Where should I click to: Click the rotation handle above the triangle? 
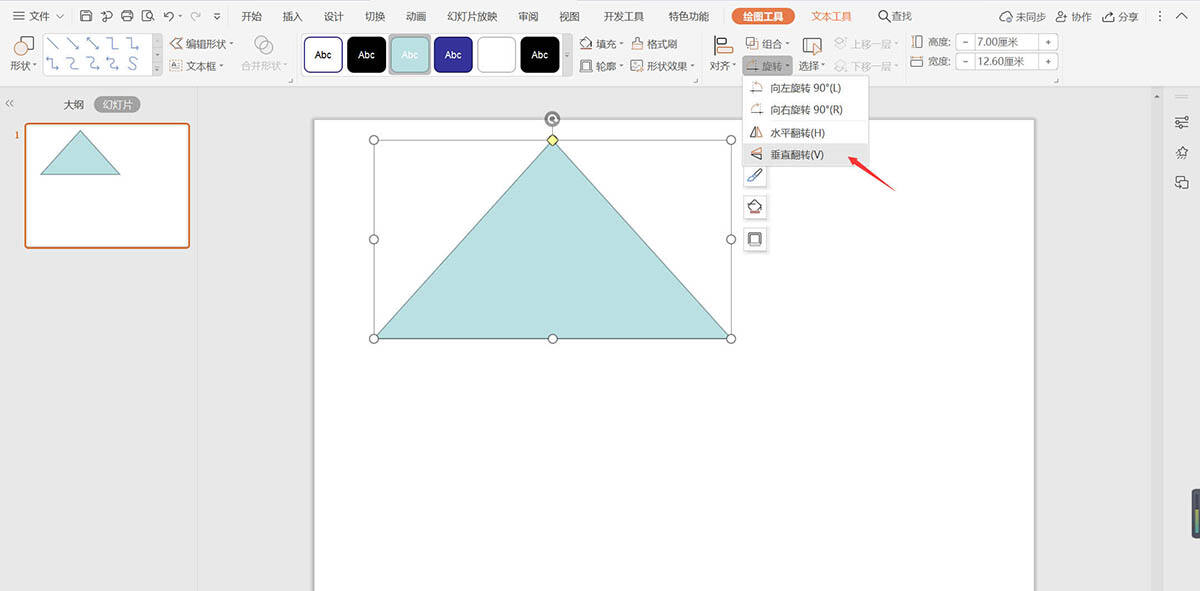tap(552, 119)
